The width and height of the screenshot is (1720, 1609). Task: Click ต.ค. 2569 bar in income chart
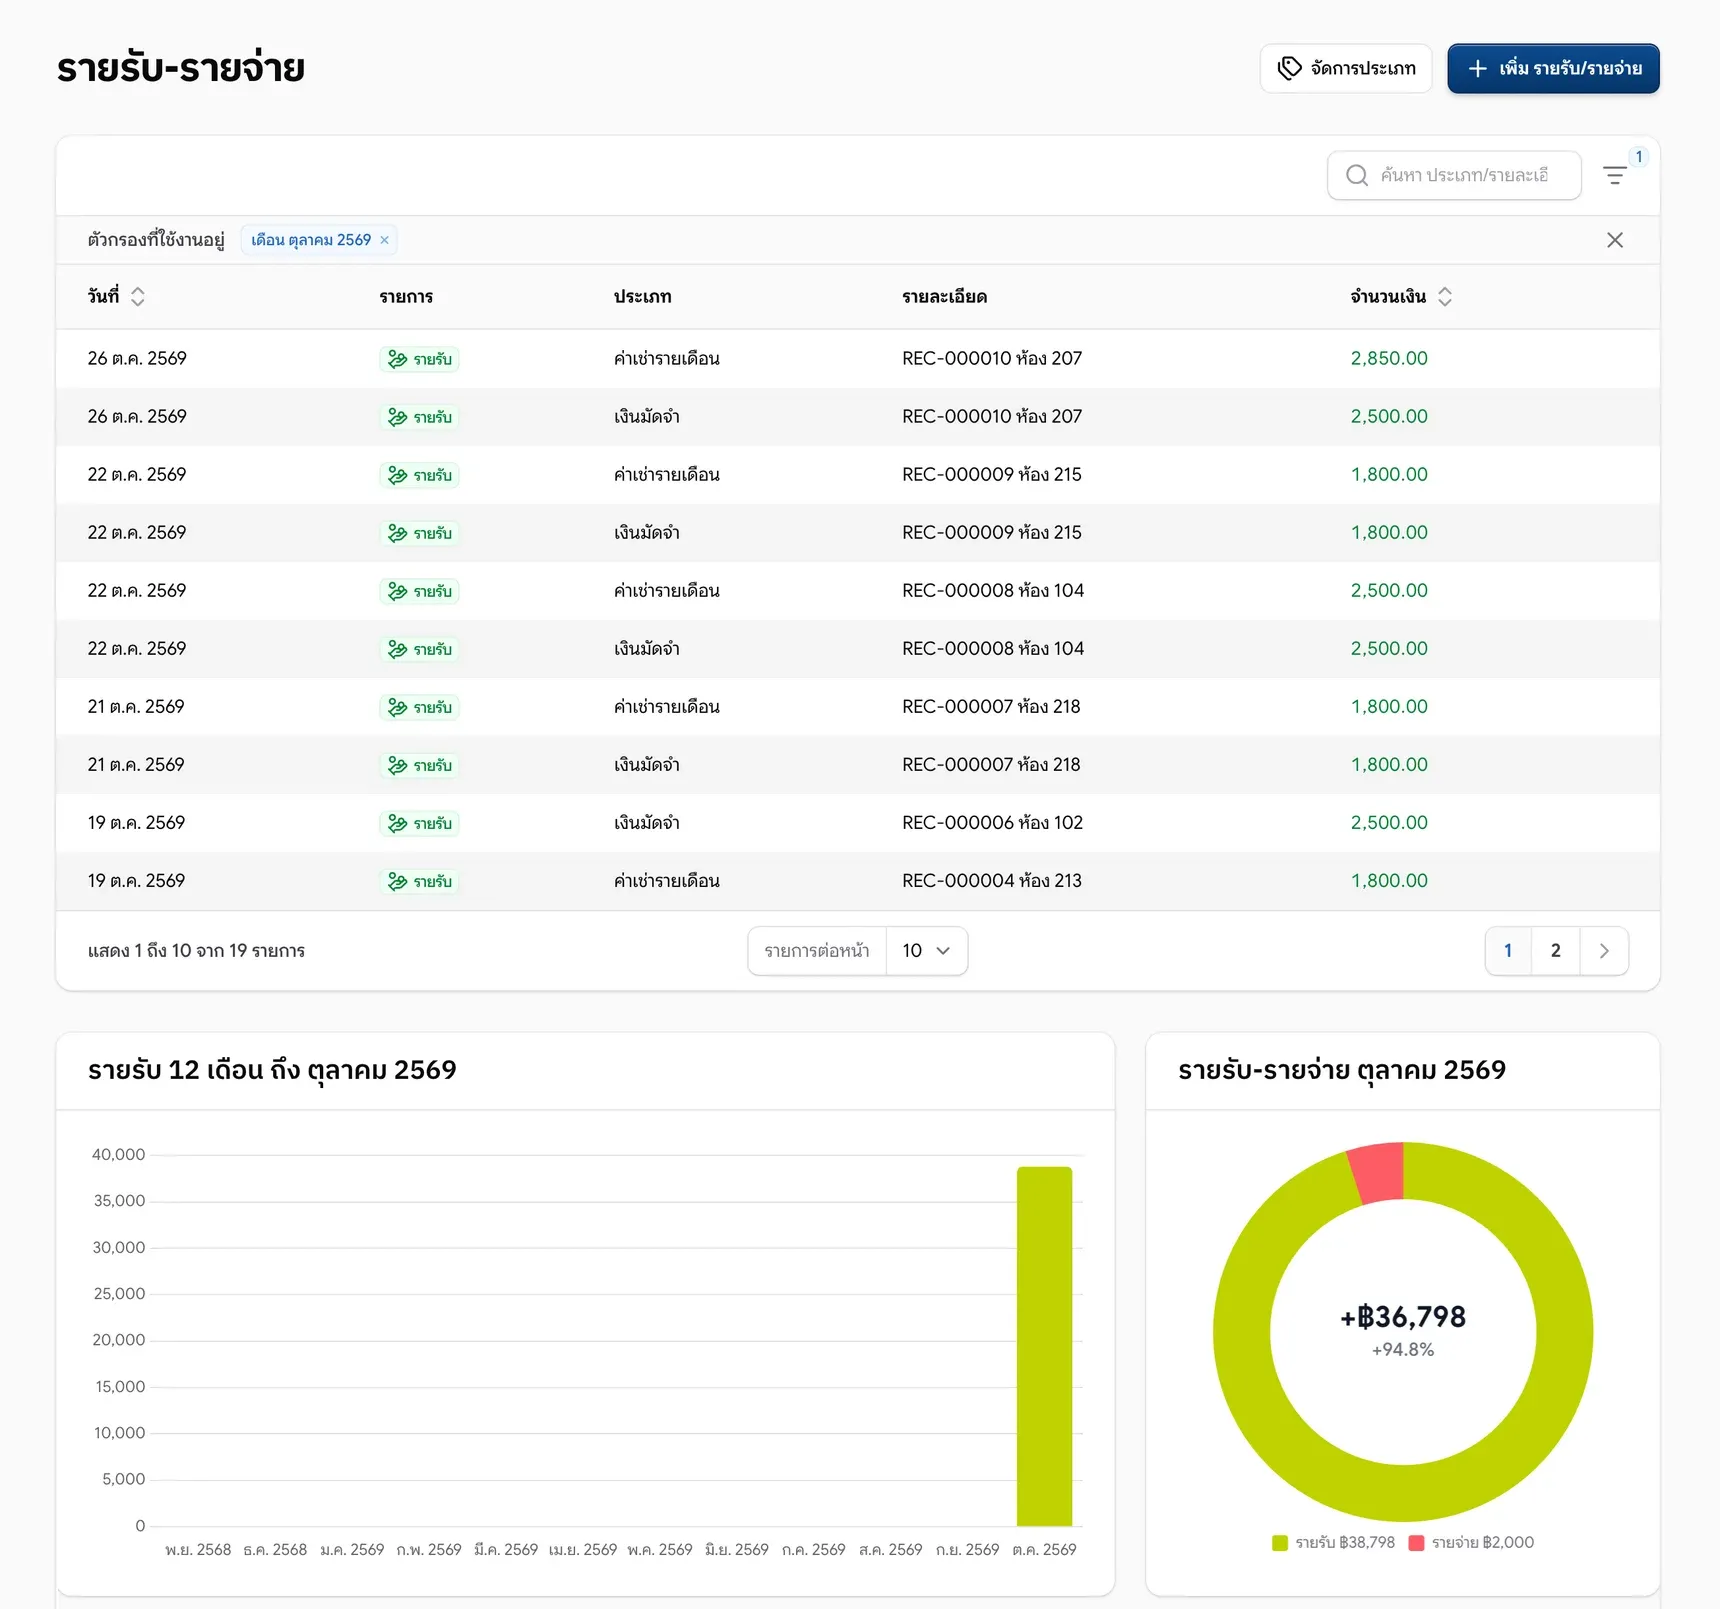click(1044, 1346)
